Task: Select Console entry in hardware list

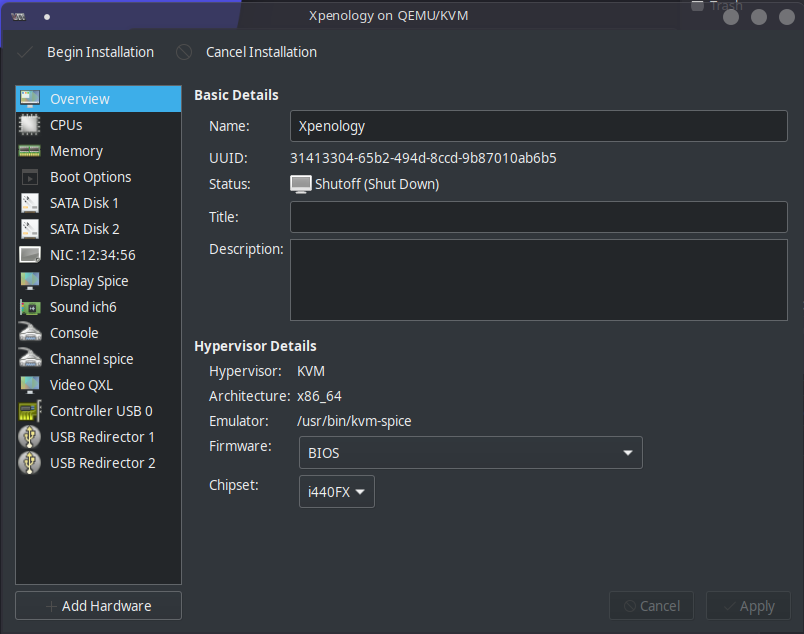Action: (x=98, y=333)
